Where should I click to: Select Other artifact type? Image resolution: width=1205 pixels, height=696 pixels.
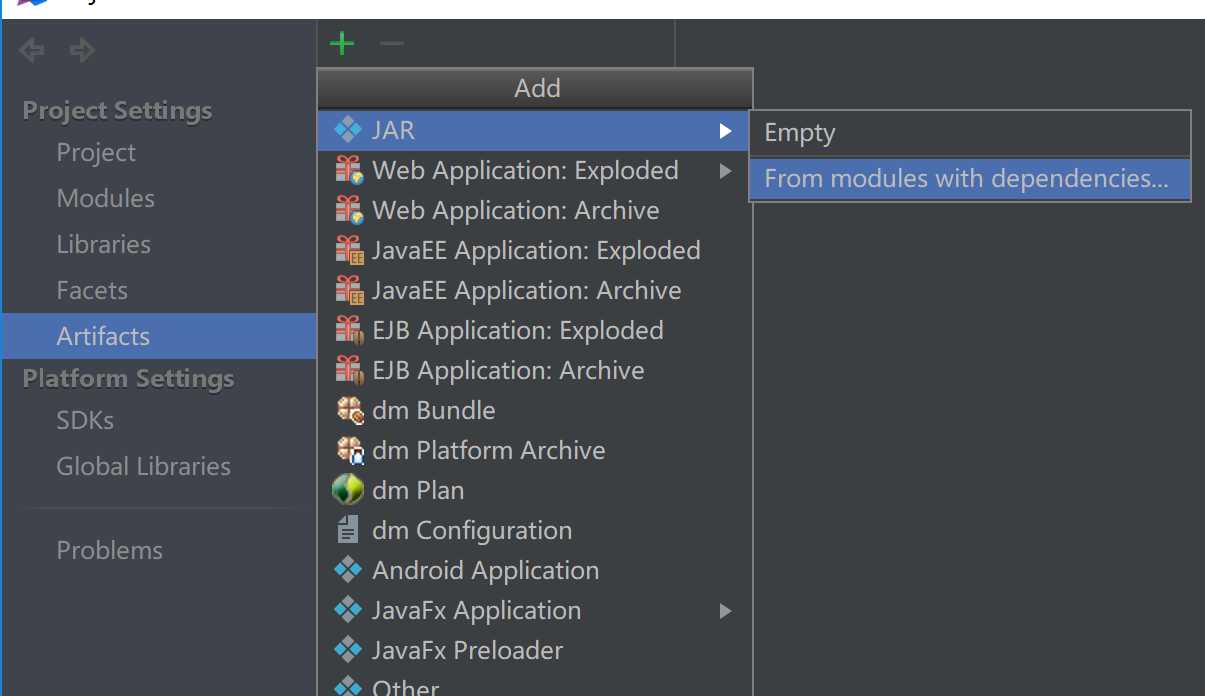coord(534,684)
